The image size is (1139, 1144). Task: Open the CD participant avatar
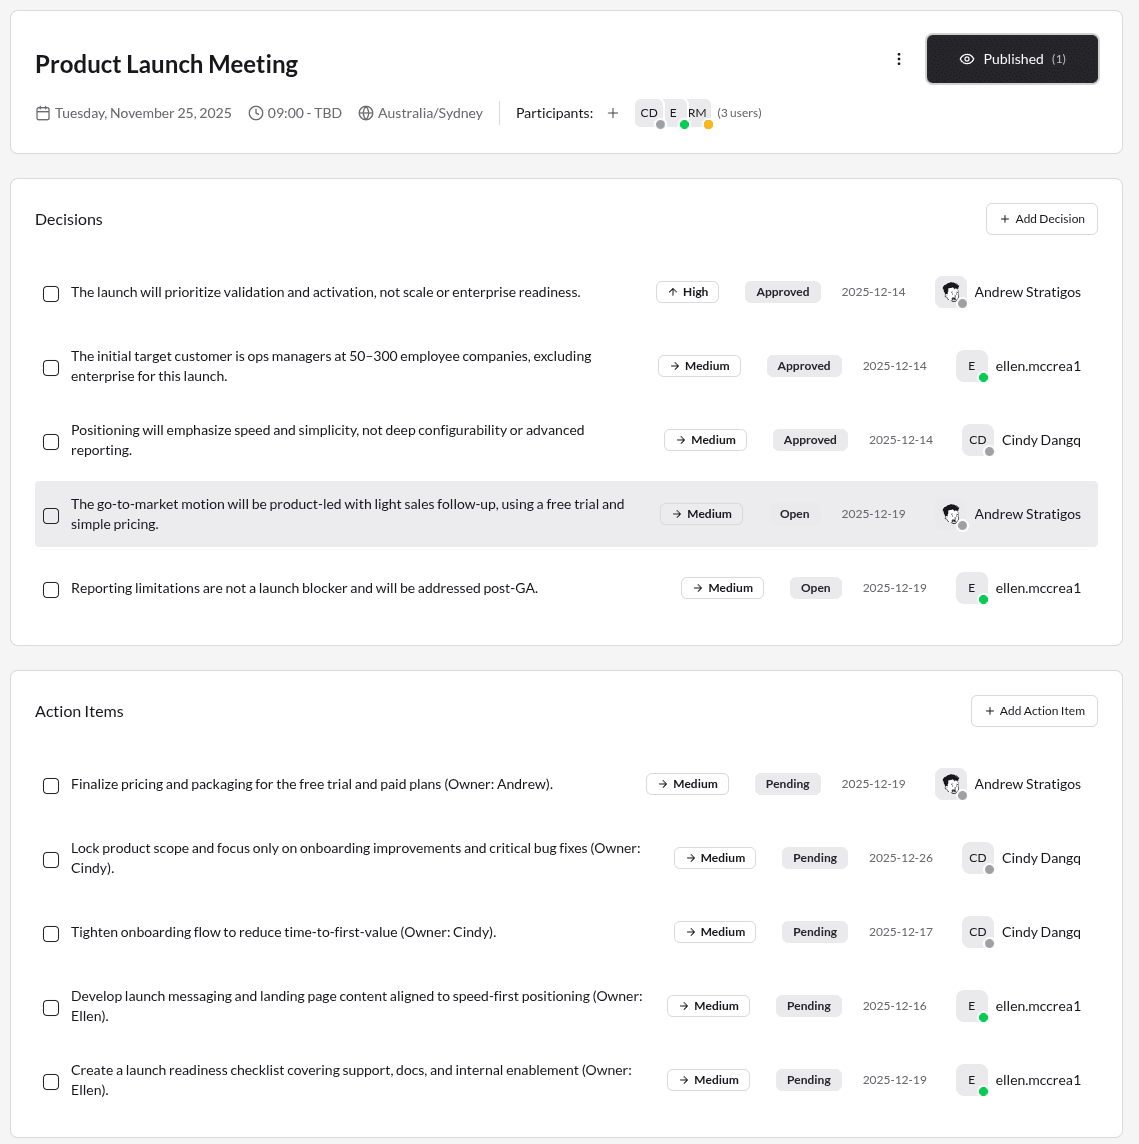tap(648, 113)
